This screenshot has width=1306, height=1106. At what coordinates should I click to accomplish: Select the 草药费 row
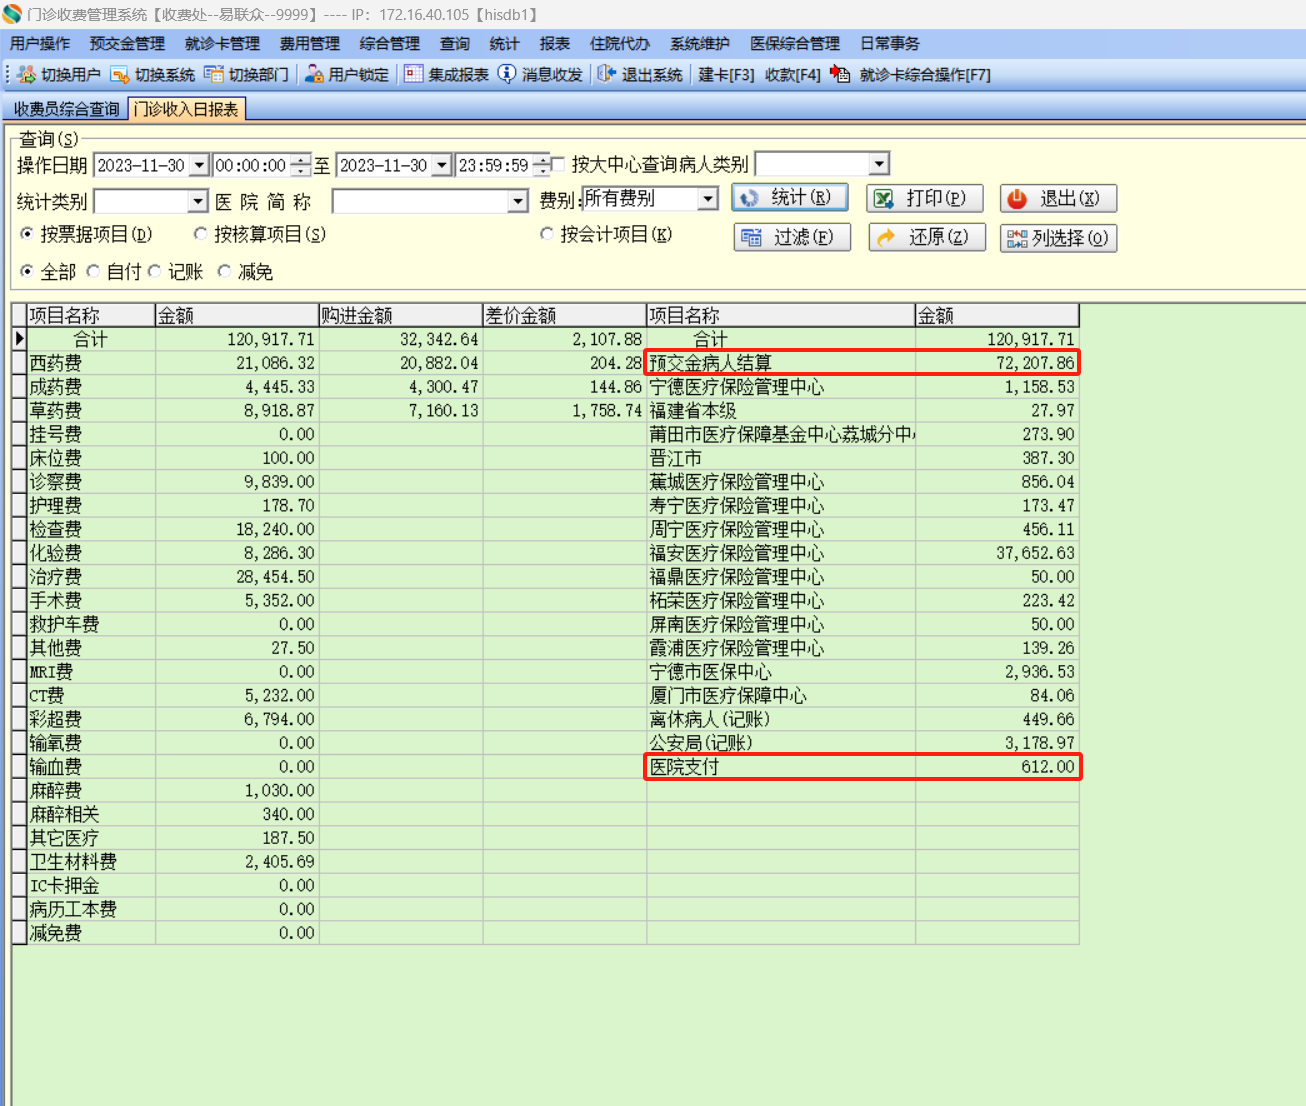pyautogui.click(x=329, y=411)
